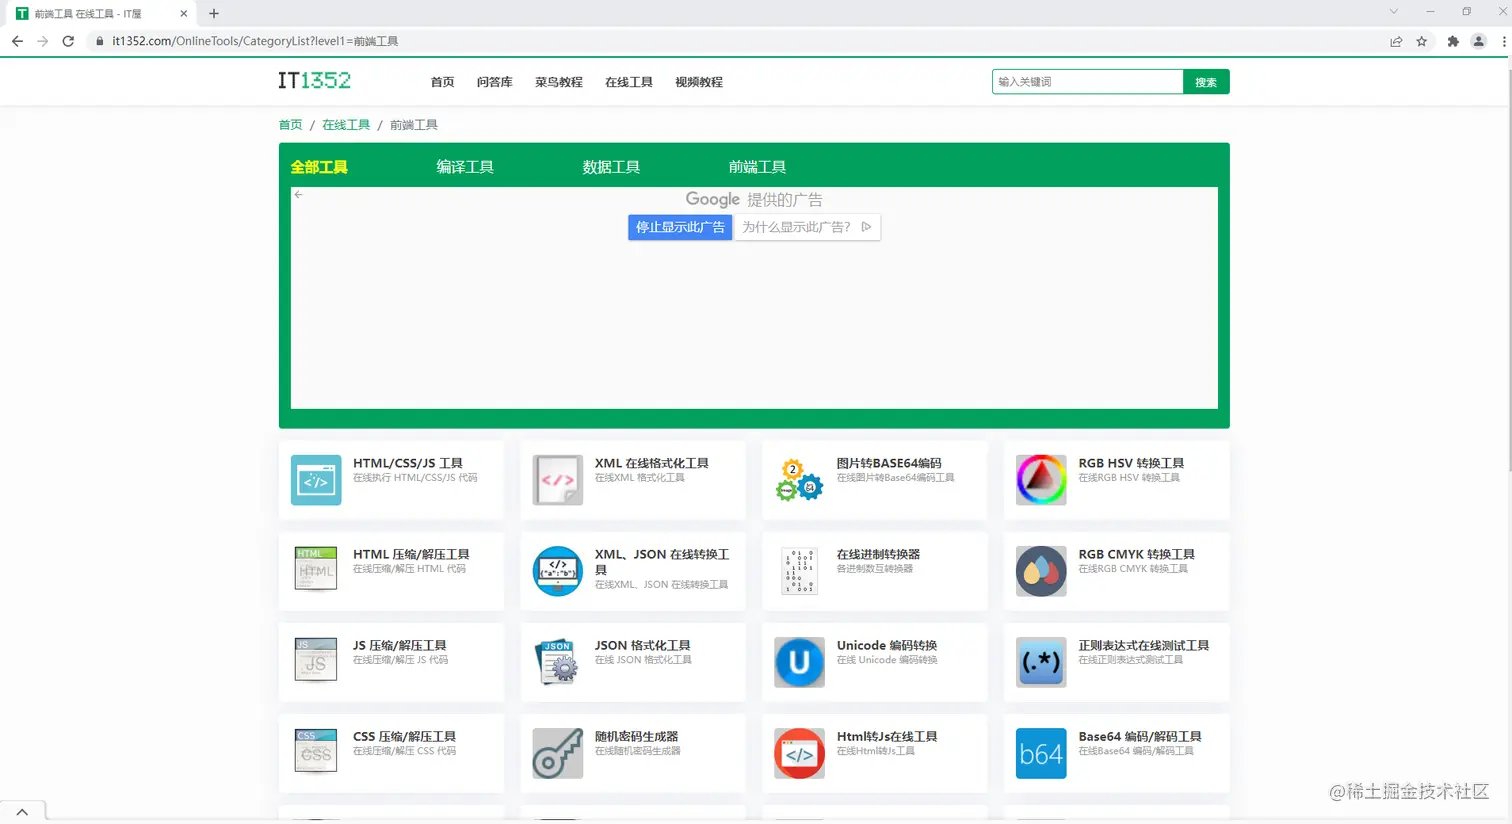Screen dimensions: 1512x824
Task: Click the regex tester (.*) icon
Action: pos(1041,662)
